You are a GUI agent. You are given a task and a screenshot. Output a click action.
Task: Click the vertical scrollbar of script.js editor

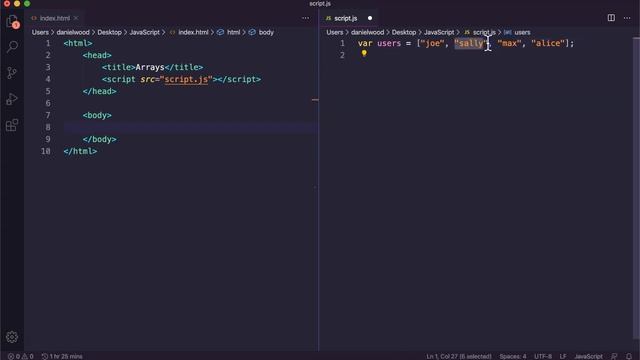pos(636,188)
